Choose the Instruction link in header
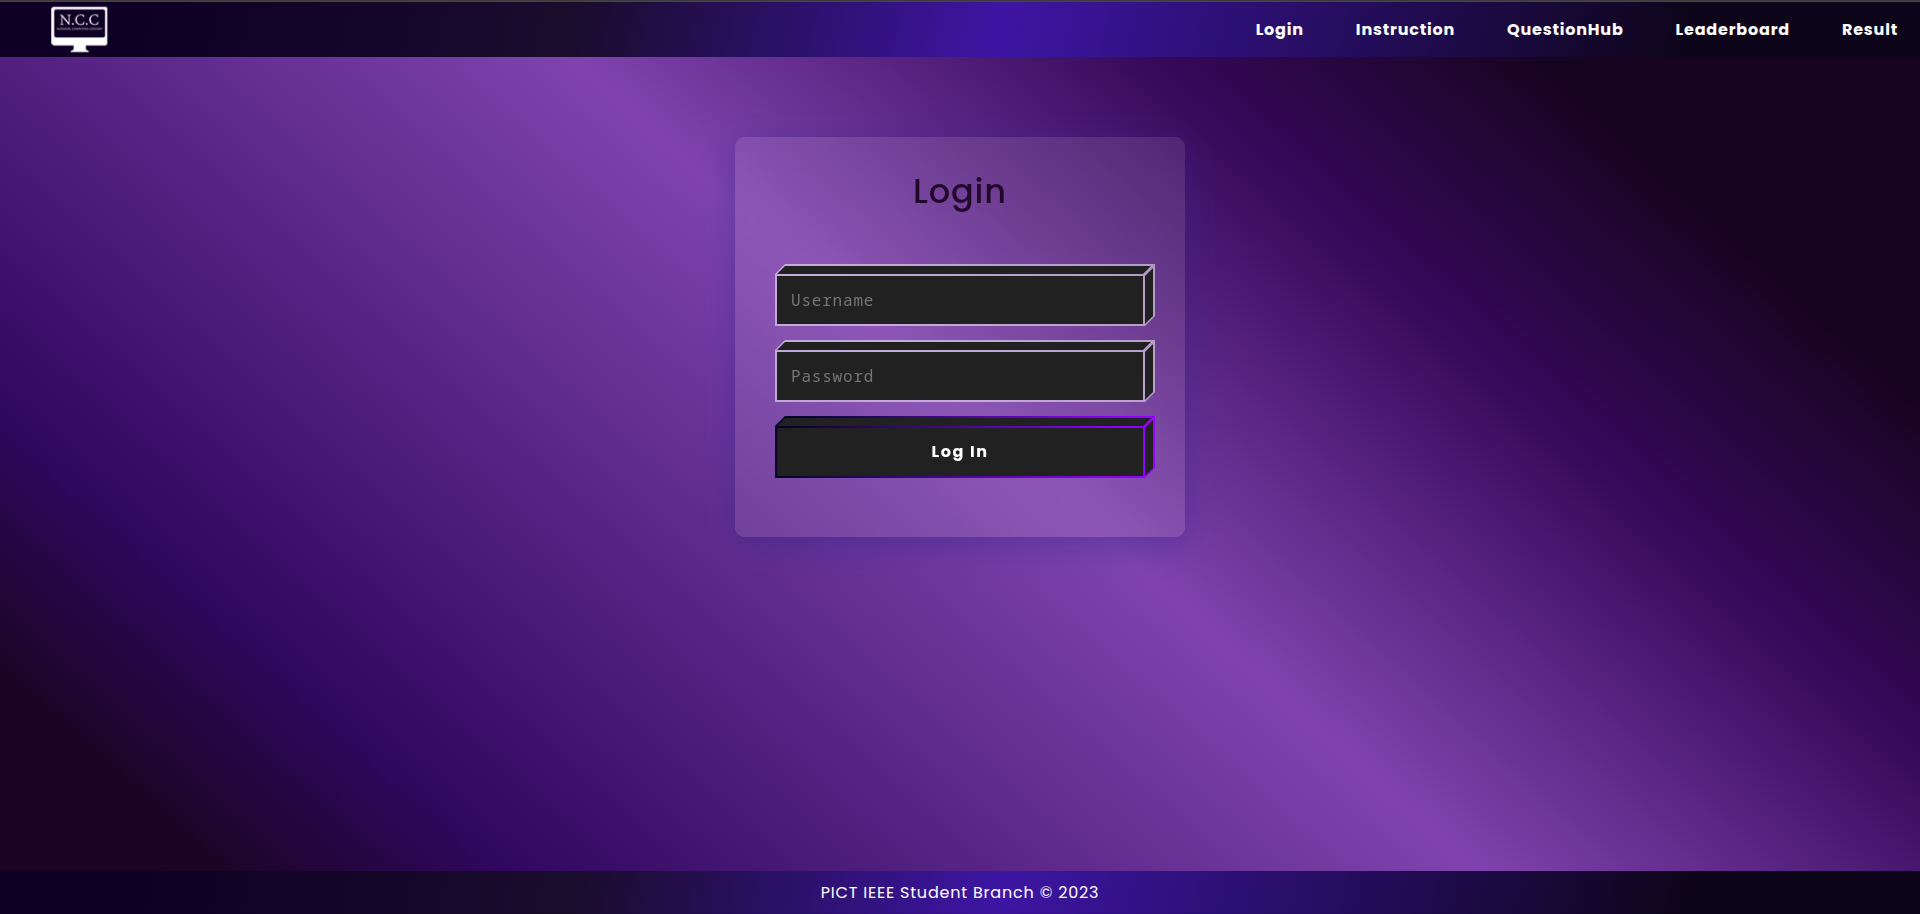This screenshot has height=914, width=1920. [x=1404, y=30]
